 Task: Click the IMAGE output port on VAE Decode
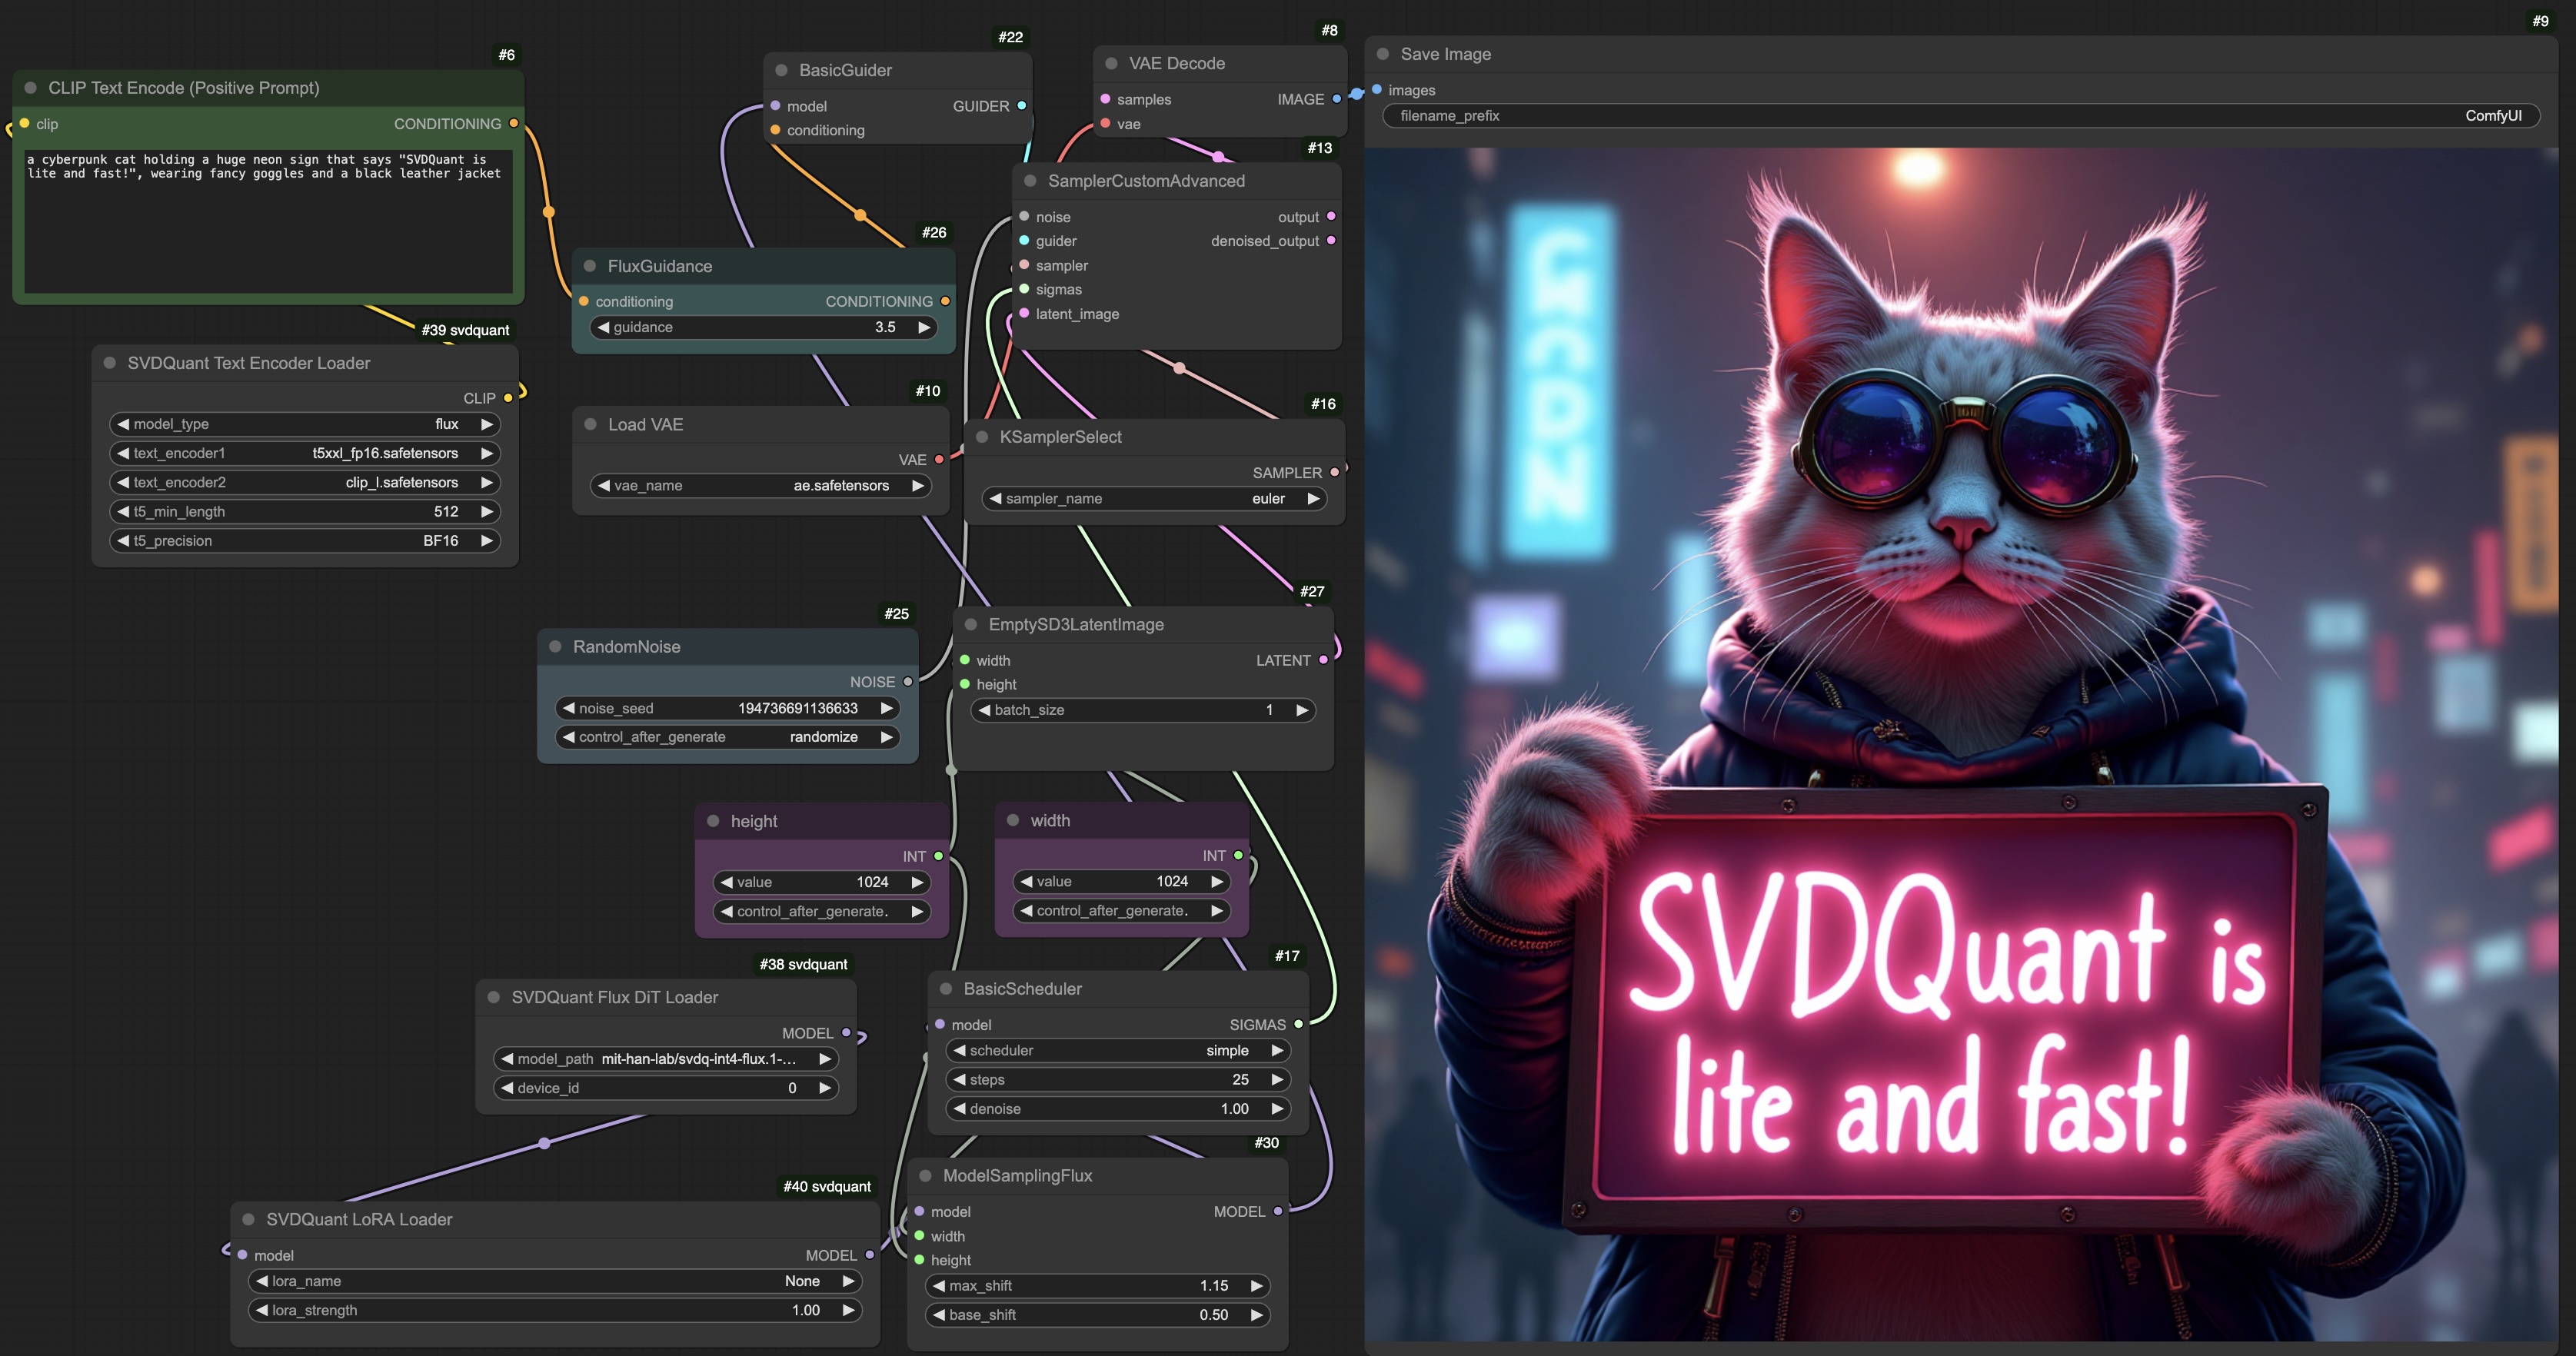point(1336,99)
